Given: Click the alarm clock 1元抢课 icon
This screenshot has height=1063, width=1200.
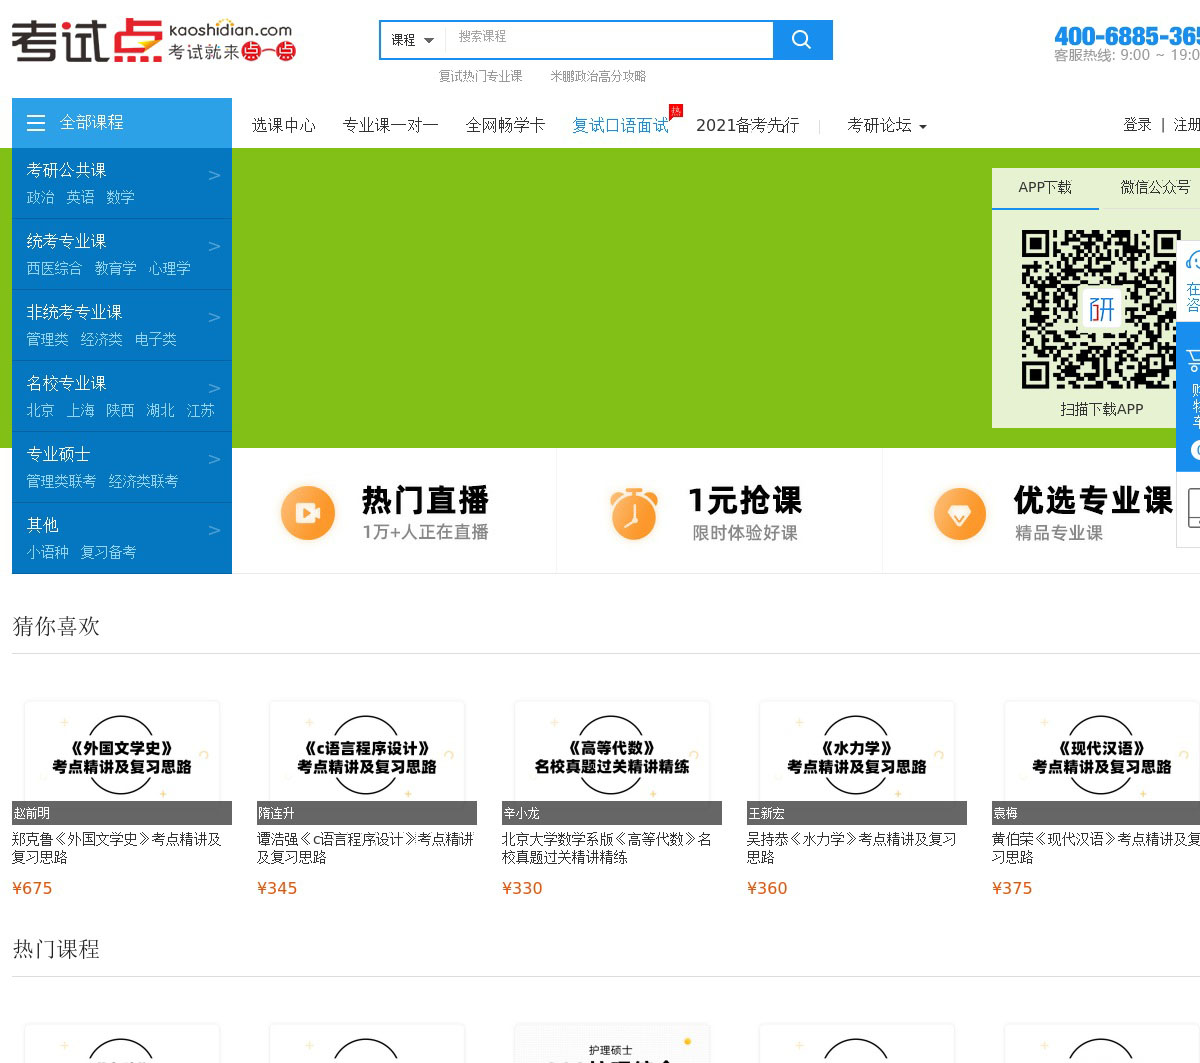Looking at the screenshot, I should [633, 513].
